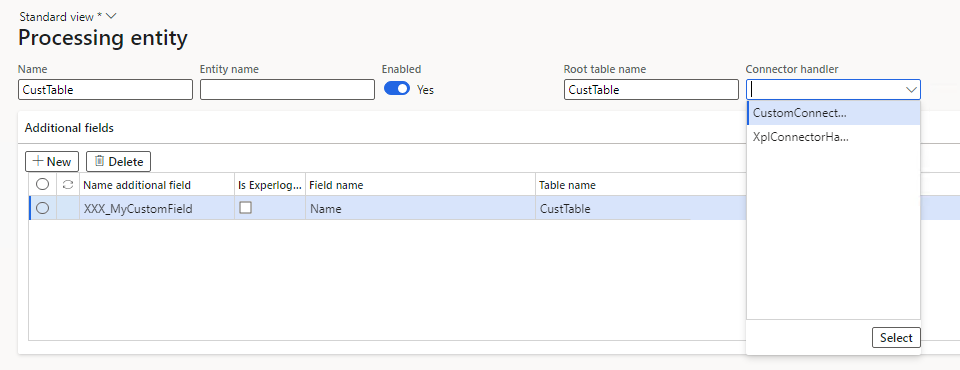Screen dimensions: 960x370
Task: Choose XplConnectorHa... from the dropdown list
Action: click(x=834, y=137)
